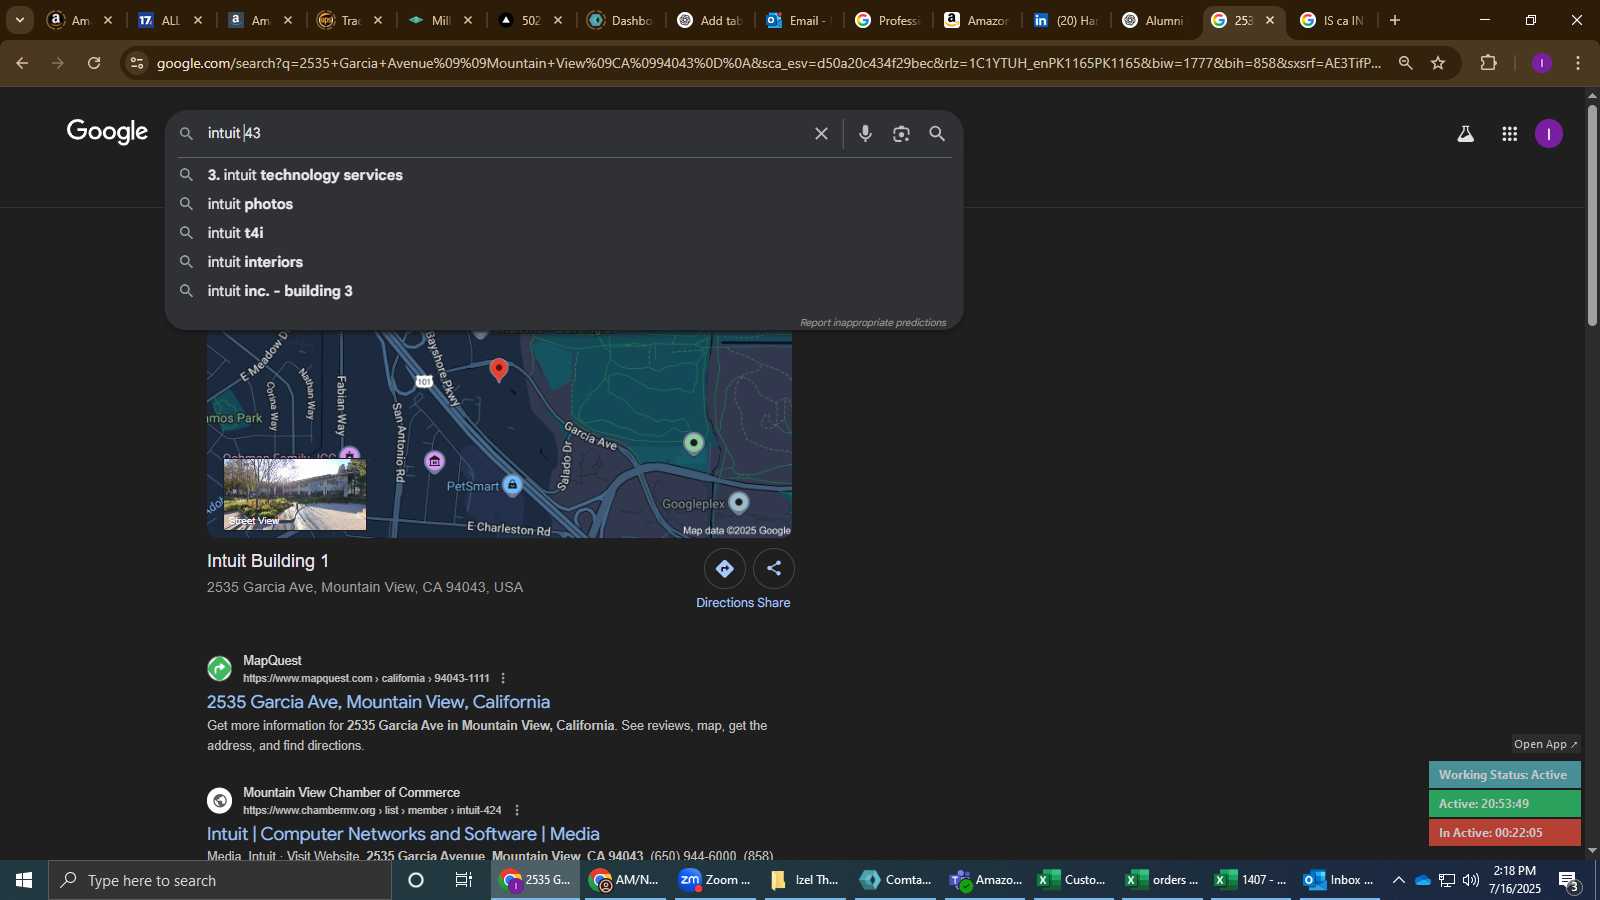Image resolution: width=1600 pixels, height=900 pixels.
Task: Get Directions to Intuit Building 1
Action: pyautogui.click(x=724, y=568)
